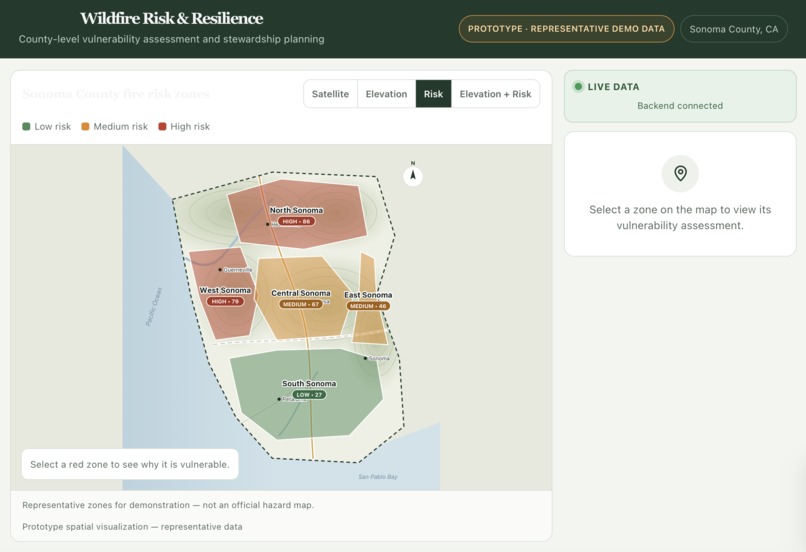Click the HIGH 79 risk badge
806x552 pixels.
pyautogui.click(x=225, y=301)
